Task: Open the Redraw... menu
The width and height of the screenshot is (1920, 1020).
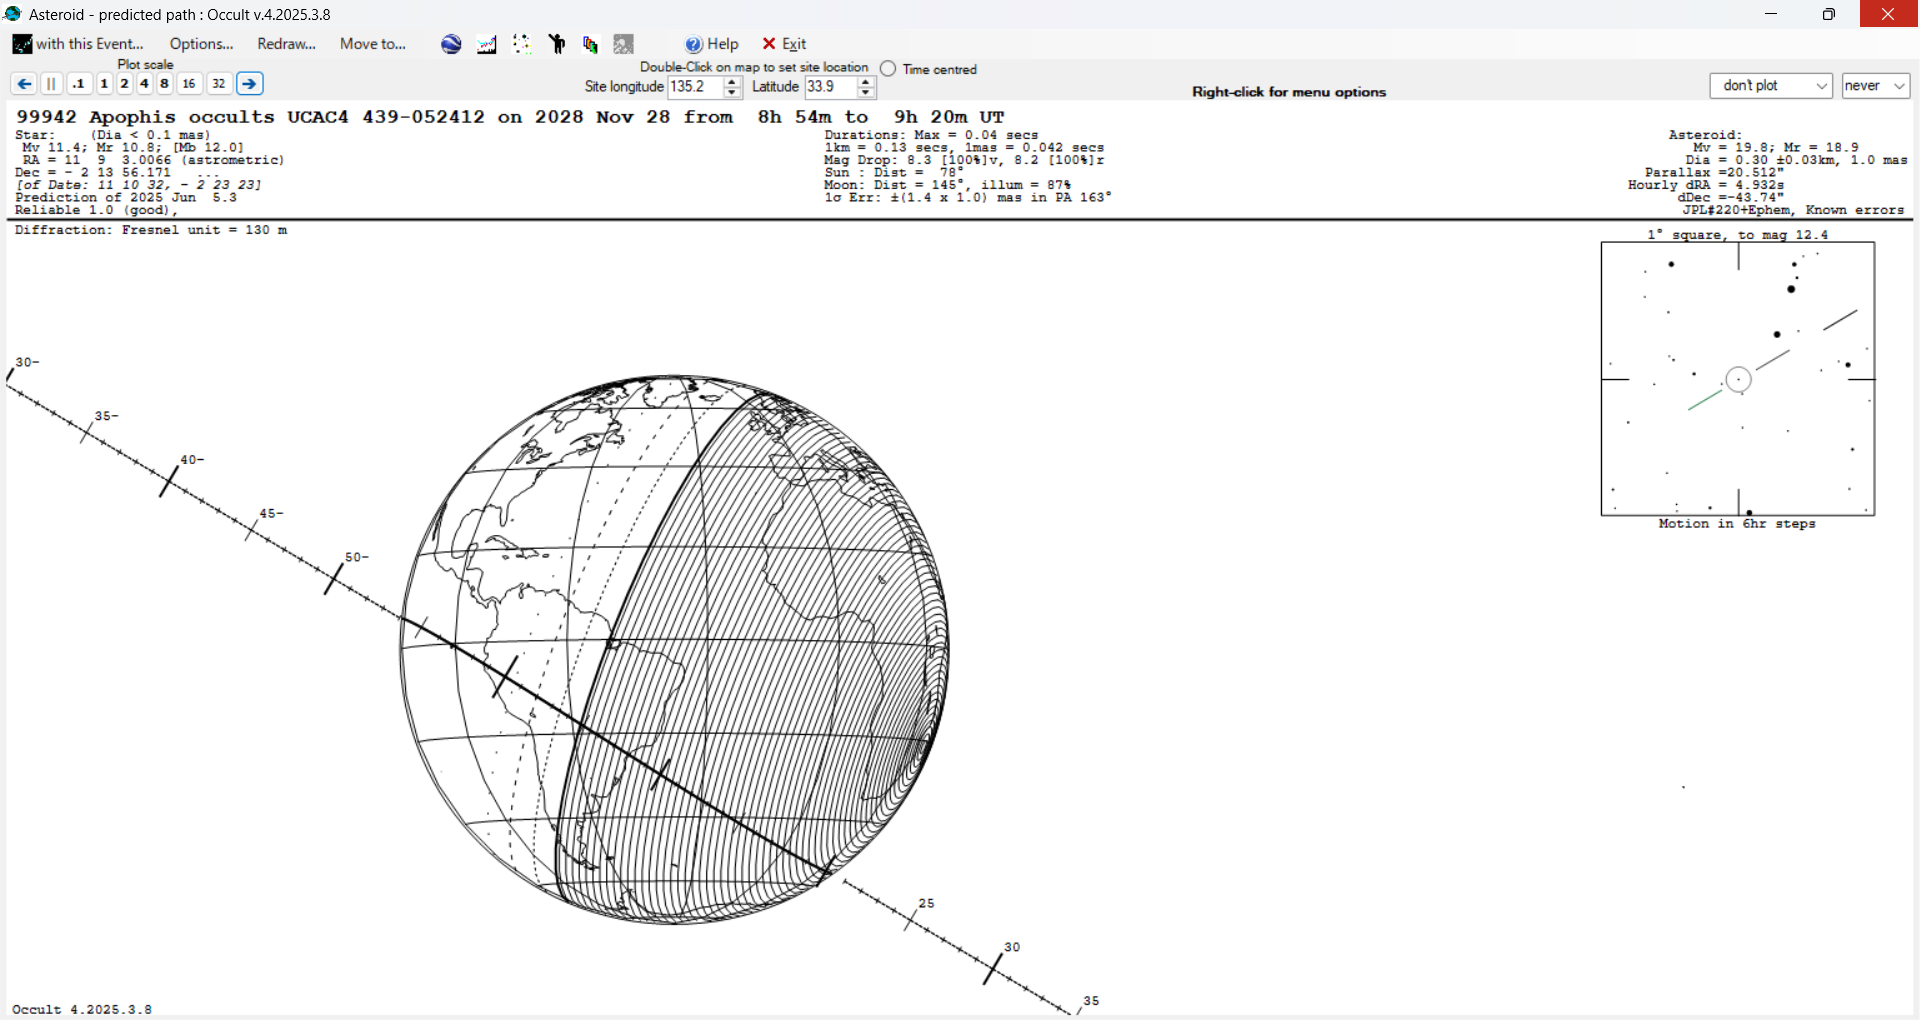Action: coord(286,44)
